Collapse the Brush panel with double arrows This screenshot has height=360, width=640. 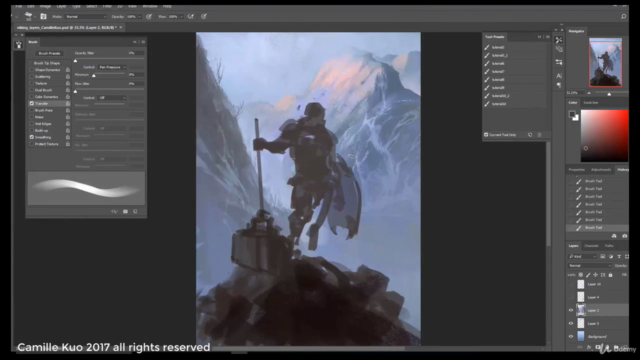pyautogui.click(x=135, y=42)
